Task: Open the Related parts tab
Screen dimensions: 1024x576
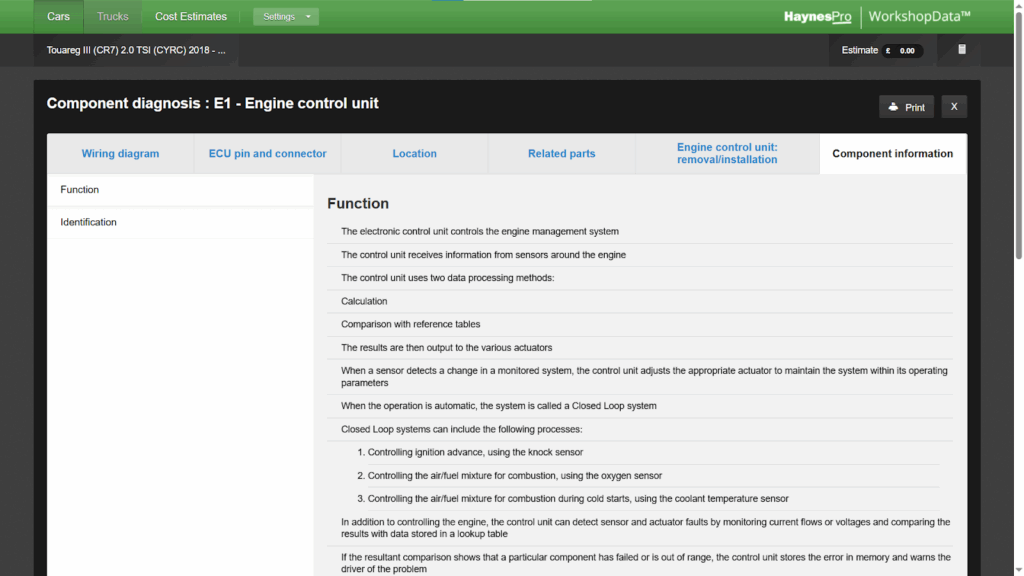Action: [x=561, y=154]
